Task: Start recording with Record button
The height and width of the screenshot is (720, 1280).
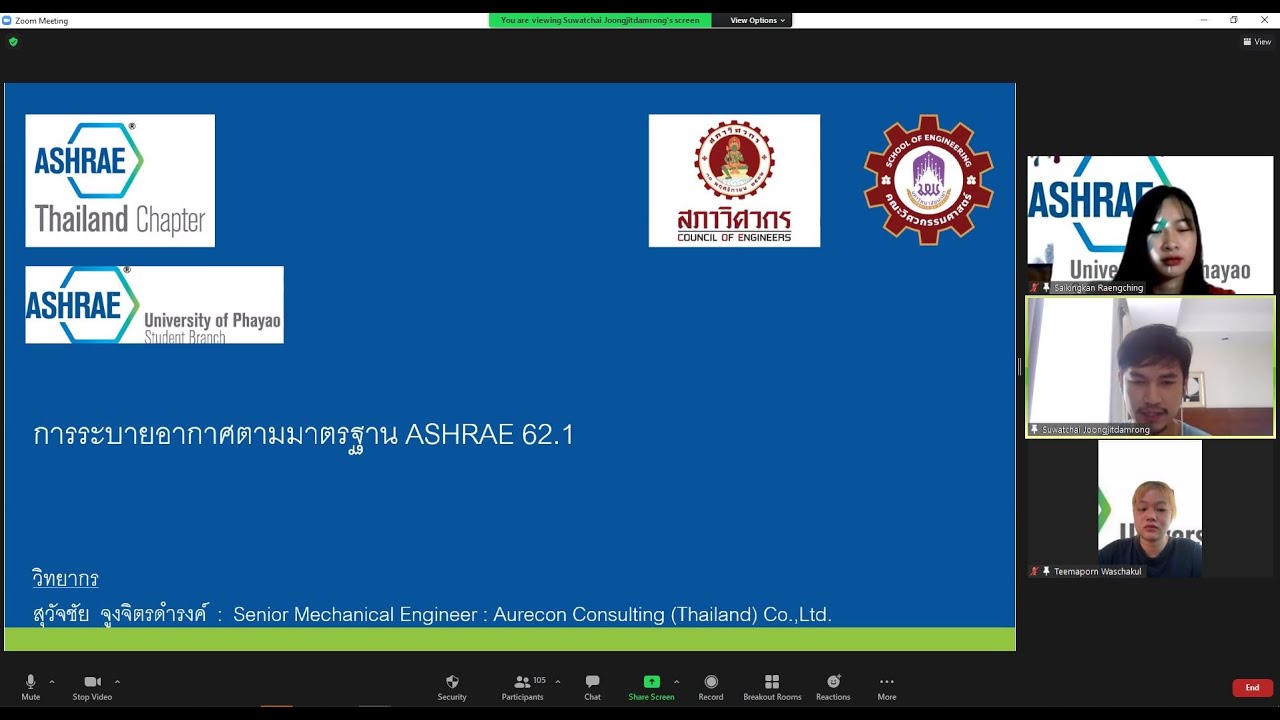Action: coord(711,687)
